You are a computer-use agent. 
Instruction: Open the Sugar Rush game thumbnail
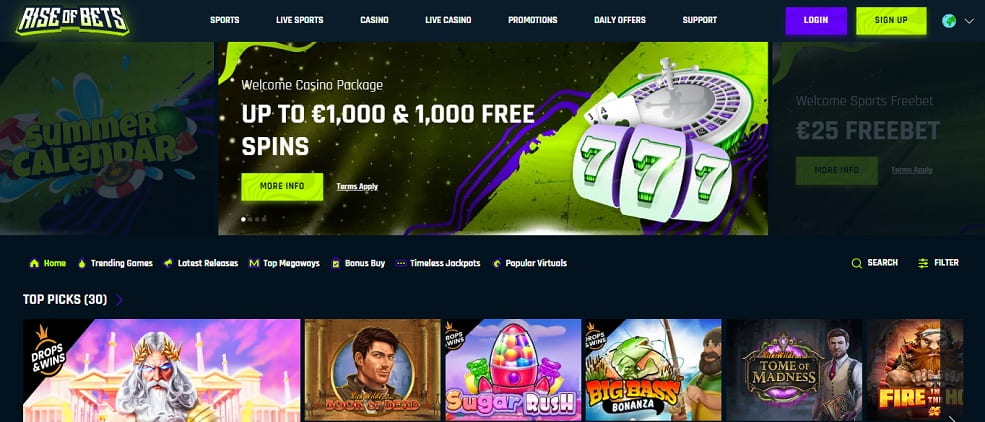[x=511, y=370]
